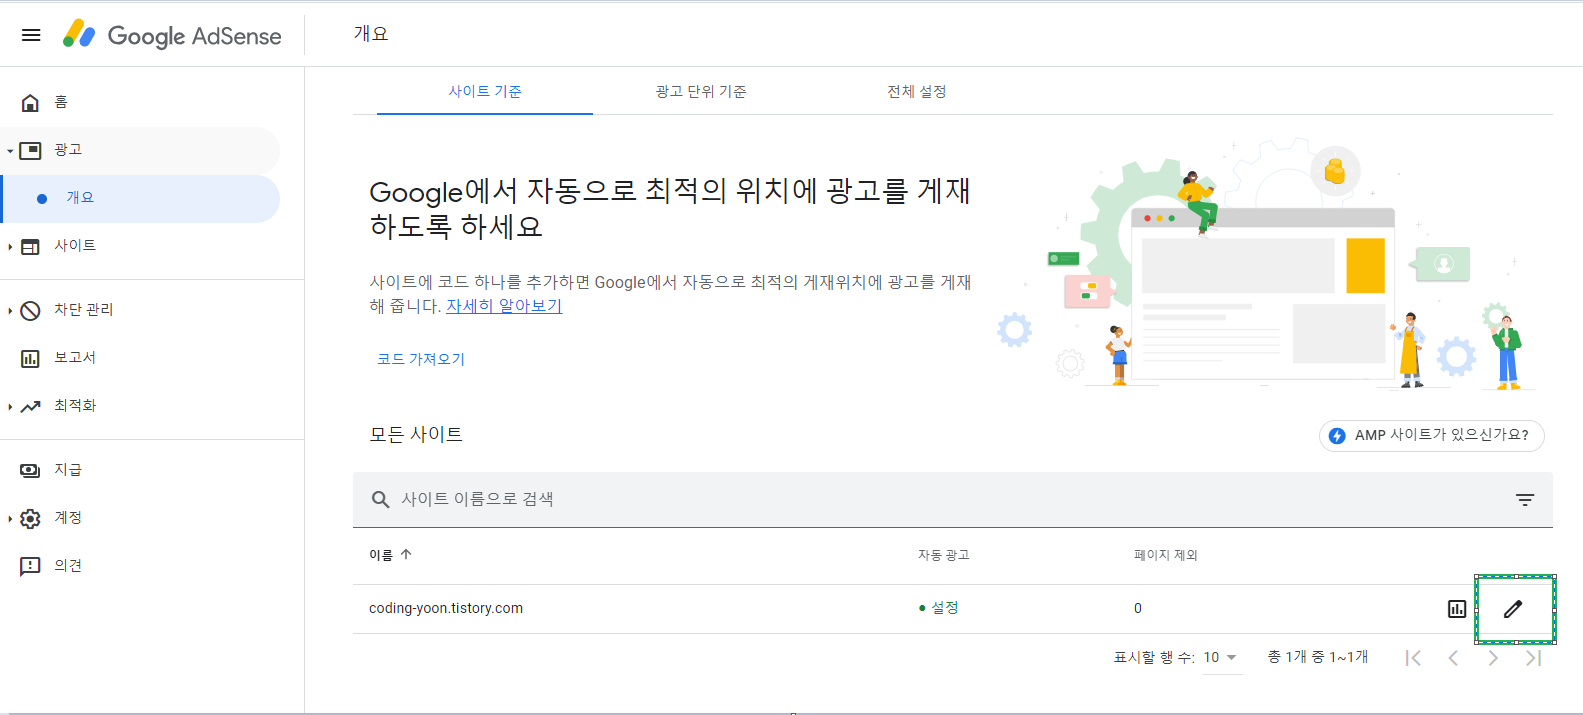
Task: Click the 광고 ads icon in sidebar
Action: click(31, 150)
